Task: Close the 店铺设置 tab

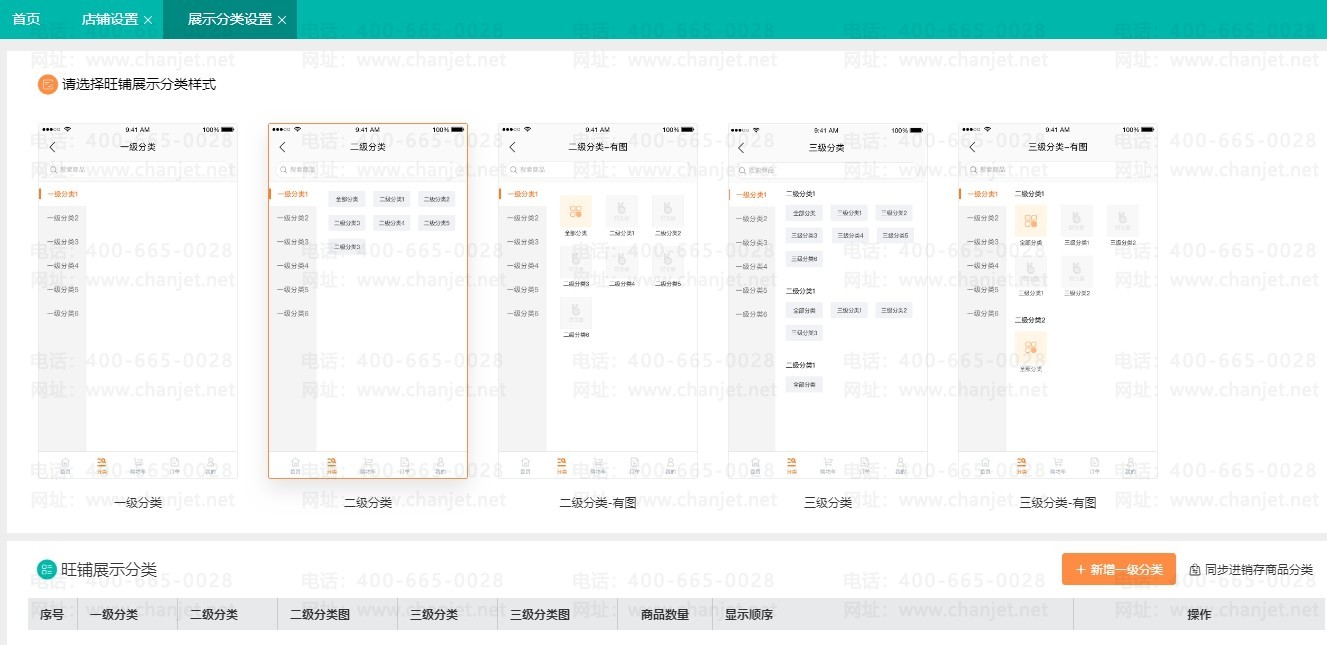Action: coord(148,20)
